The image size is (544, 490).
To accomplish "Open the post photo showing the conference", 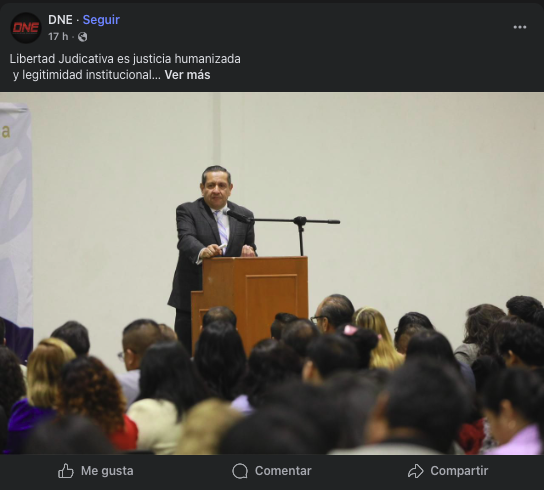I will (272, 273).
